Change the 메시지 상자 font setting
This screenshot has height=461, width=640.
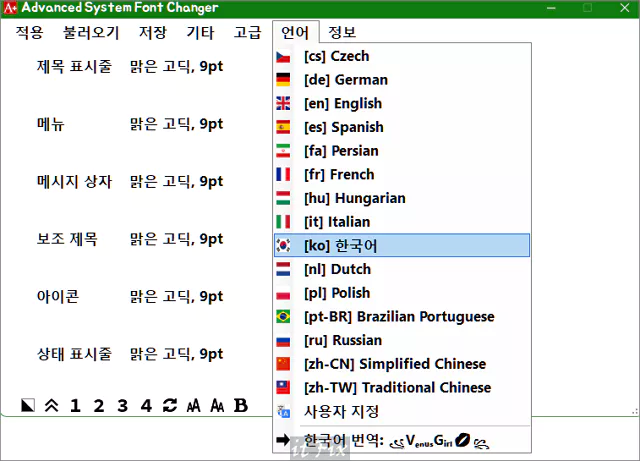(176, 181)
